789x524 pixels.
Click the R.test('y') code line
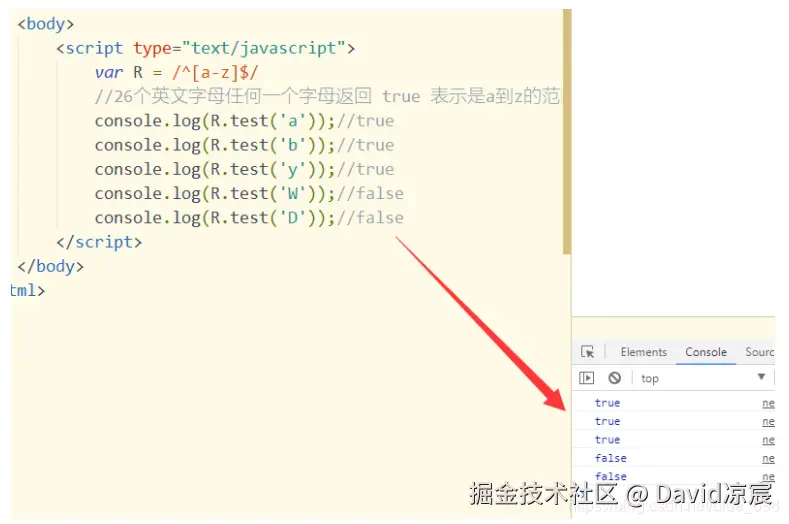(x=244, y=169)
